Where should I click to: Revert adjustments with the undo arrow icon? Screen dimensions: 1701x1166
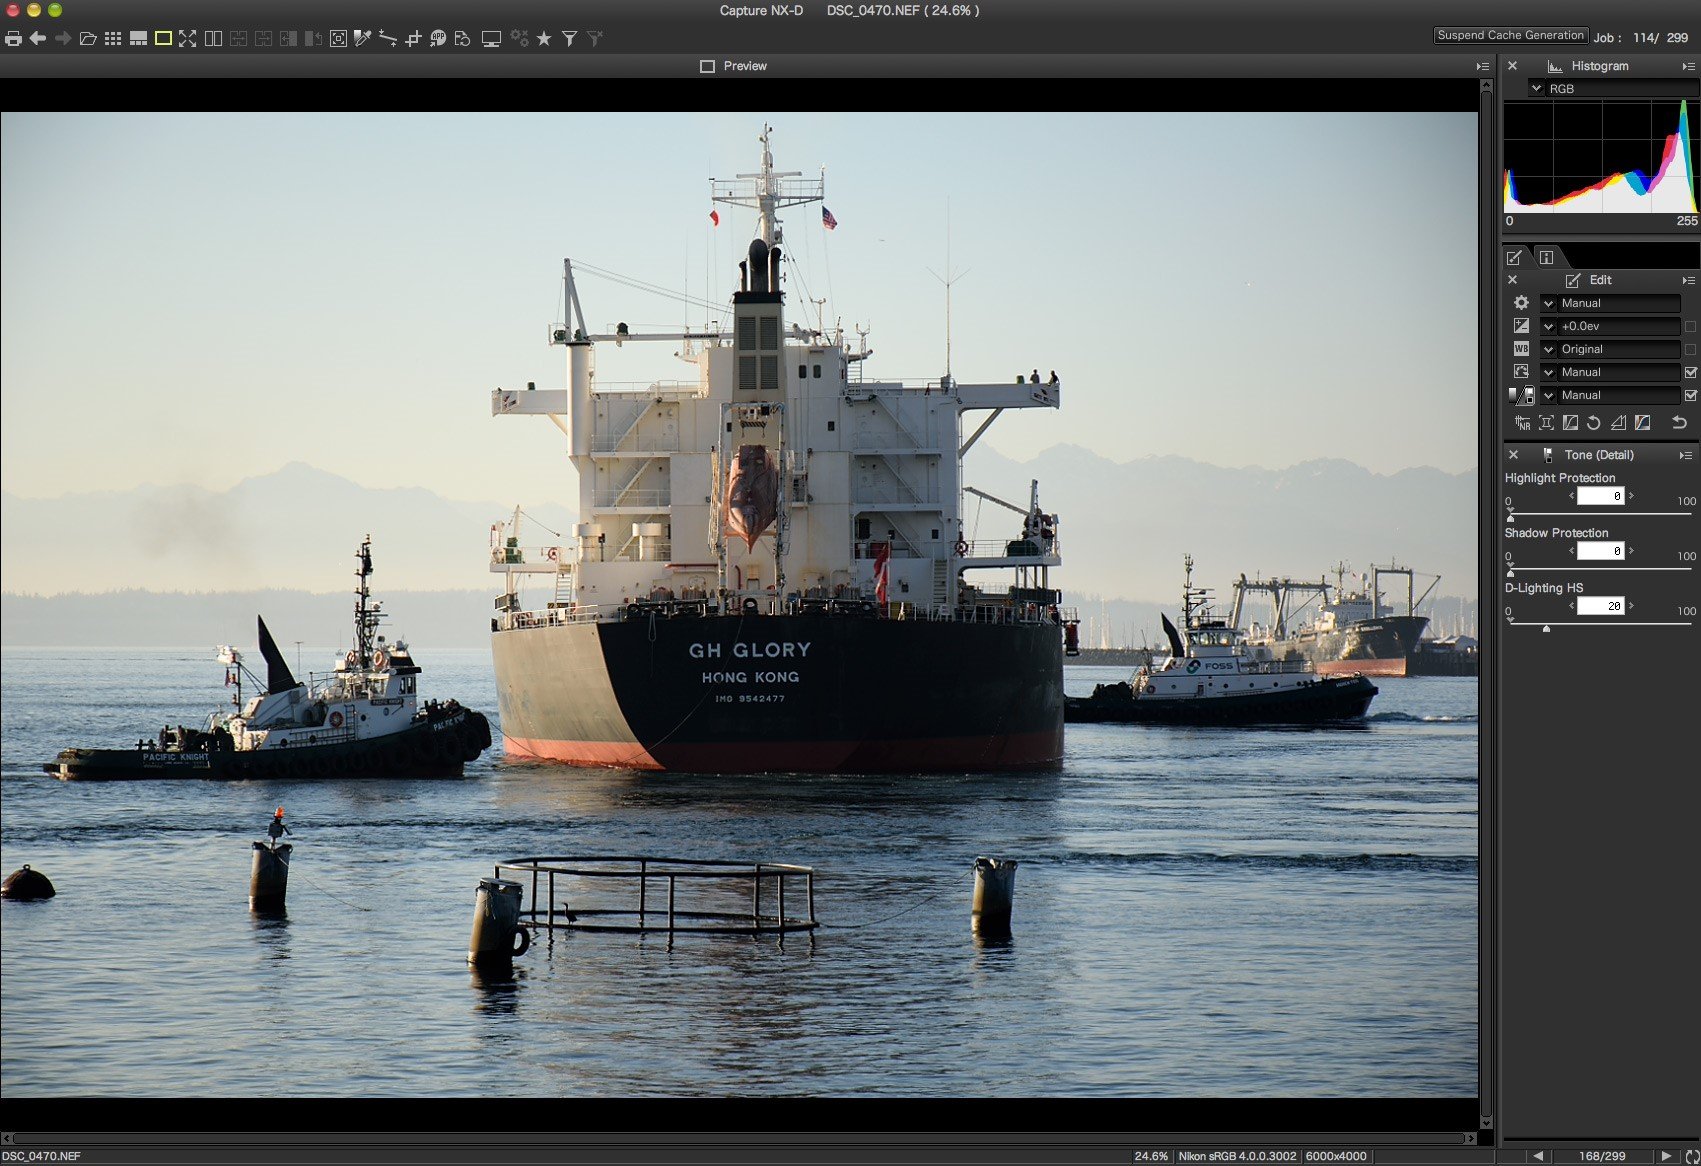(x=1680, y=423)
